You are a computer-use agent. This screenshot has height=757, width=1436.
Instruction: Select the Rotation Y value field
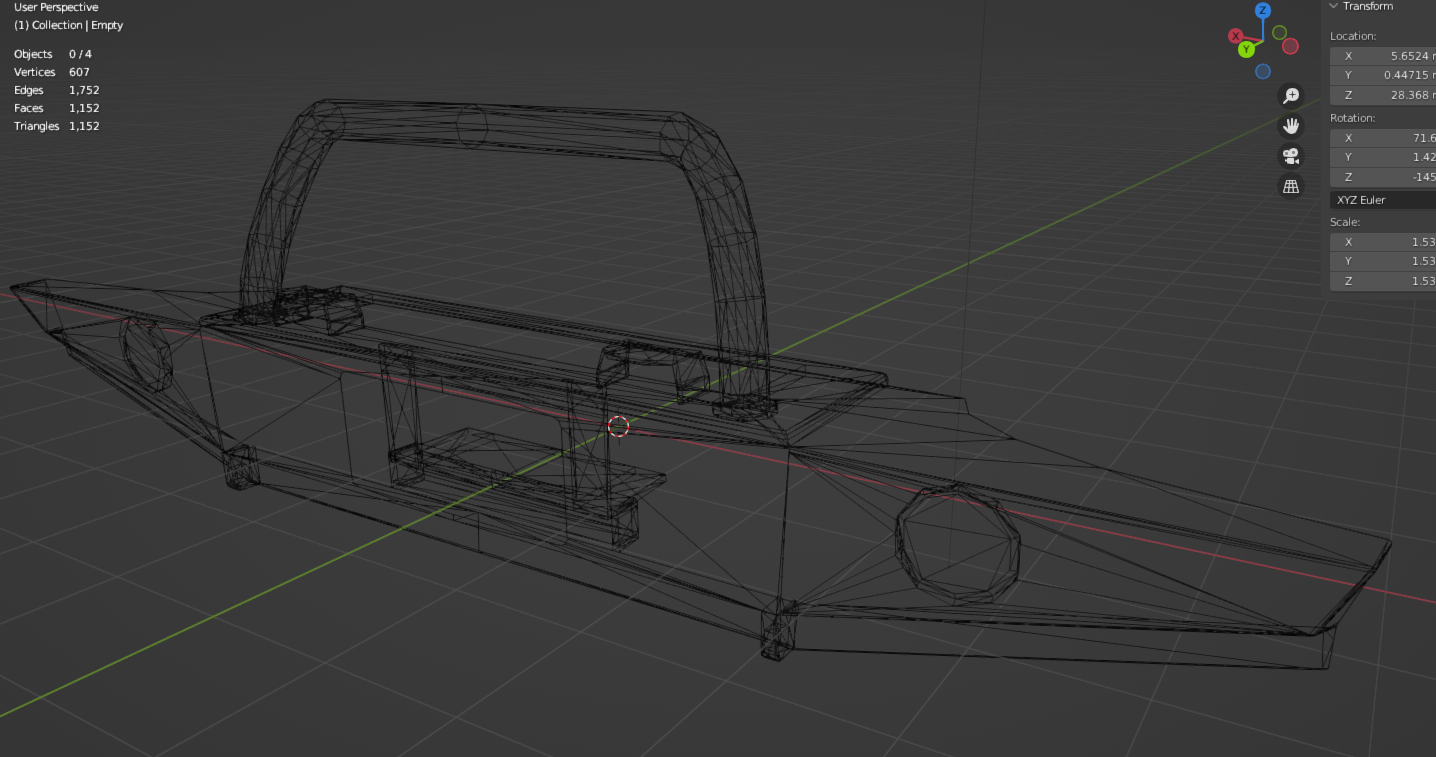(1384, 157)
